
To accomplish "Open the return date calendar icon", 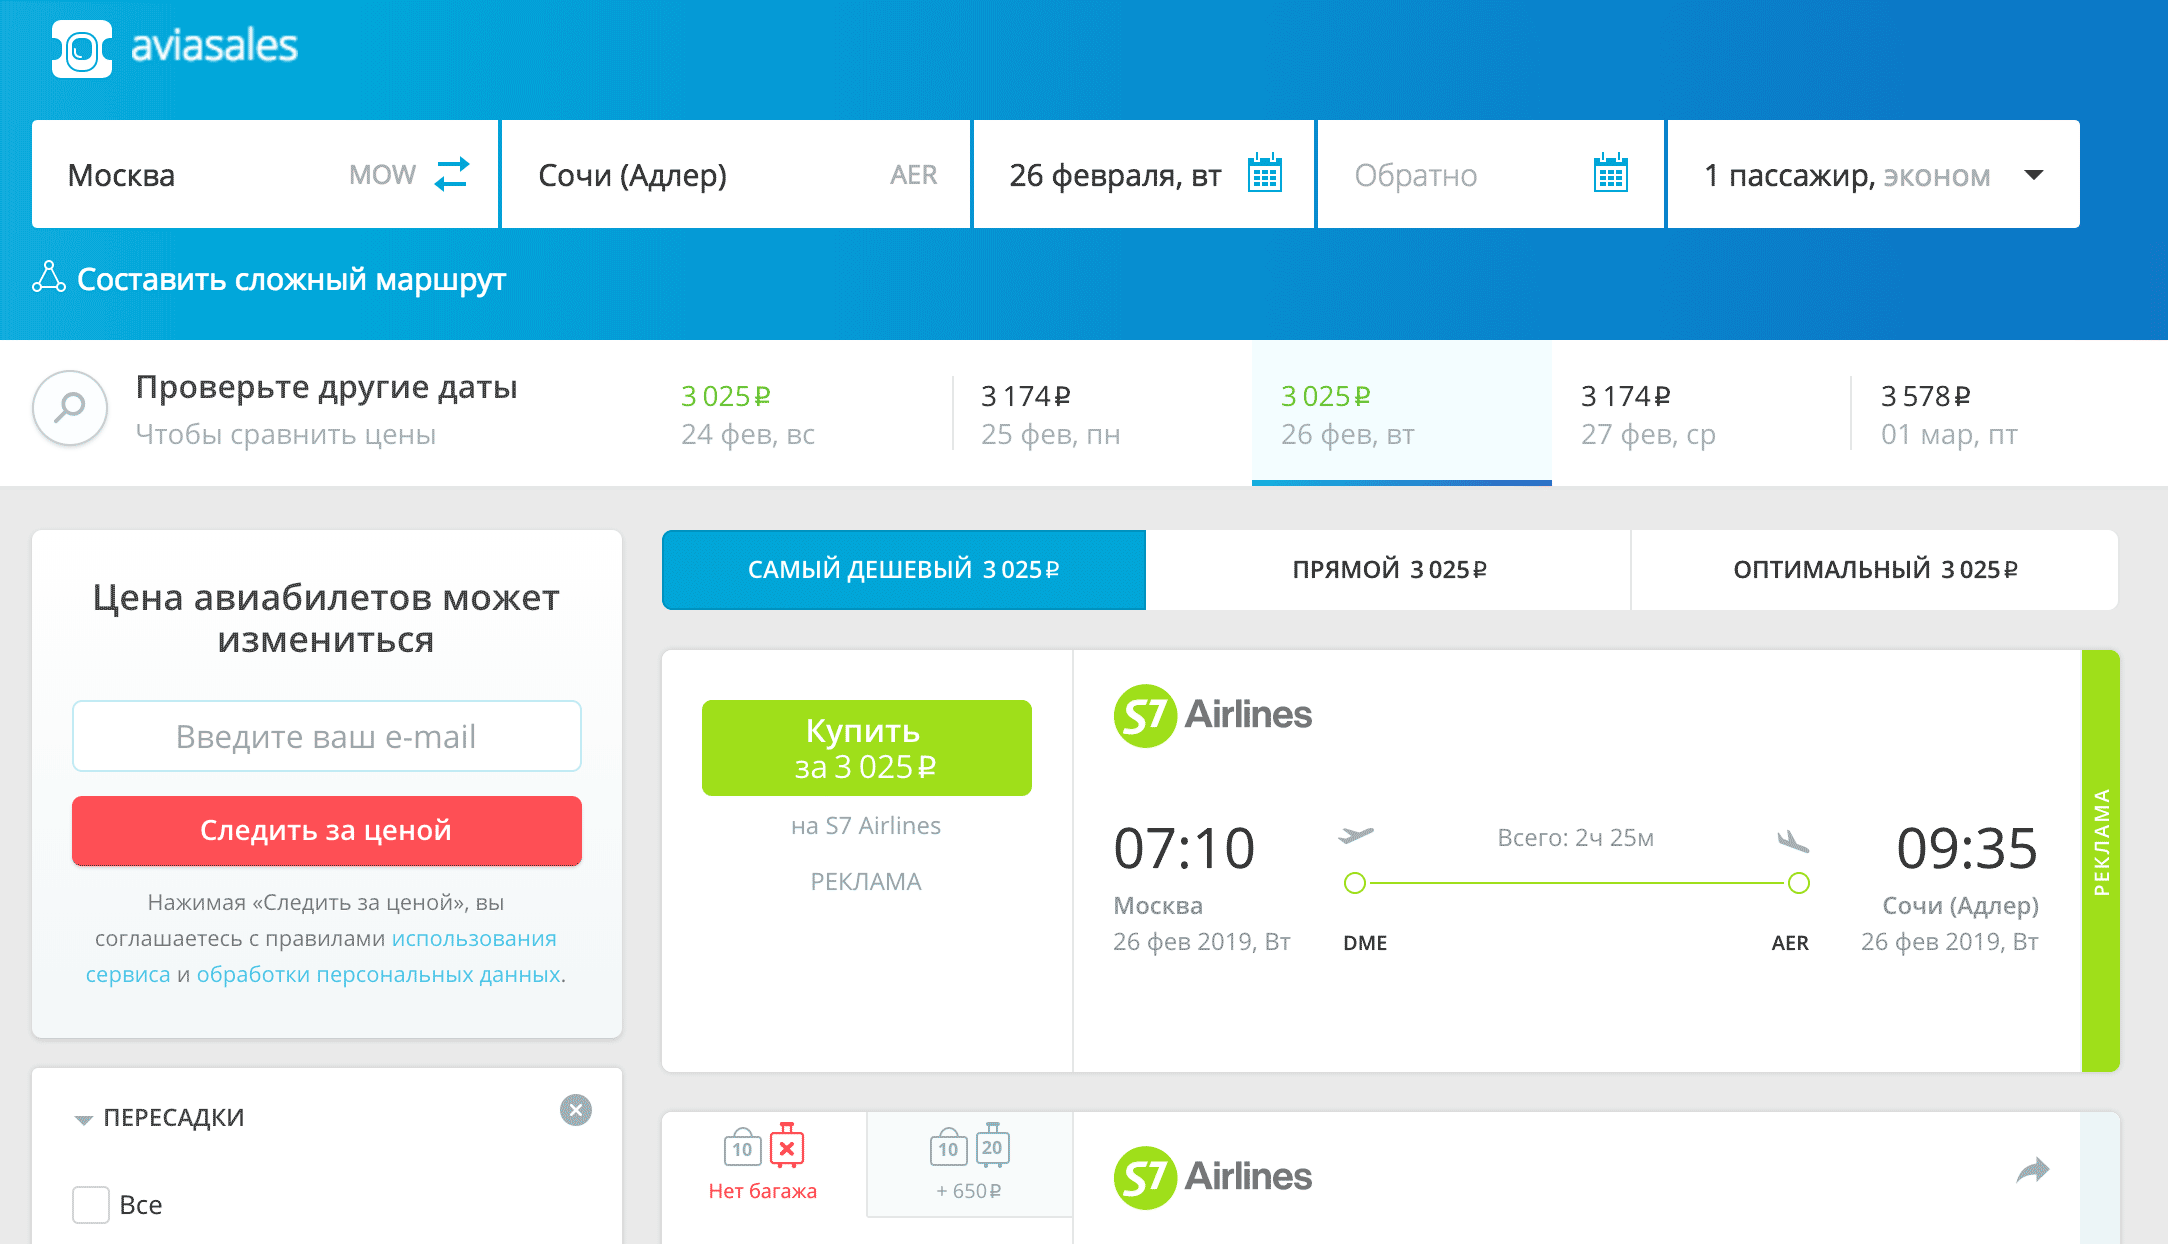I will coord(1610,174).
